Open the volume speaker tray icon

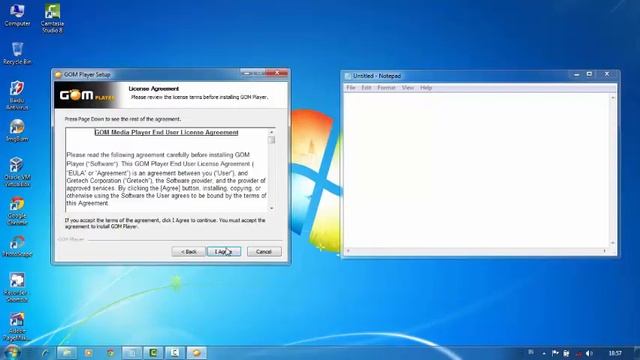589,353
